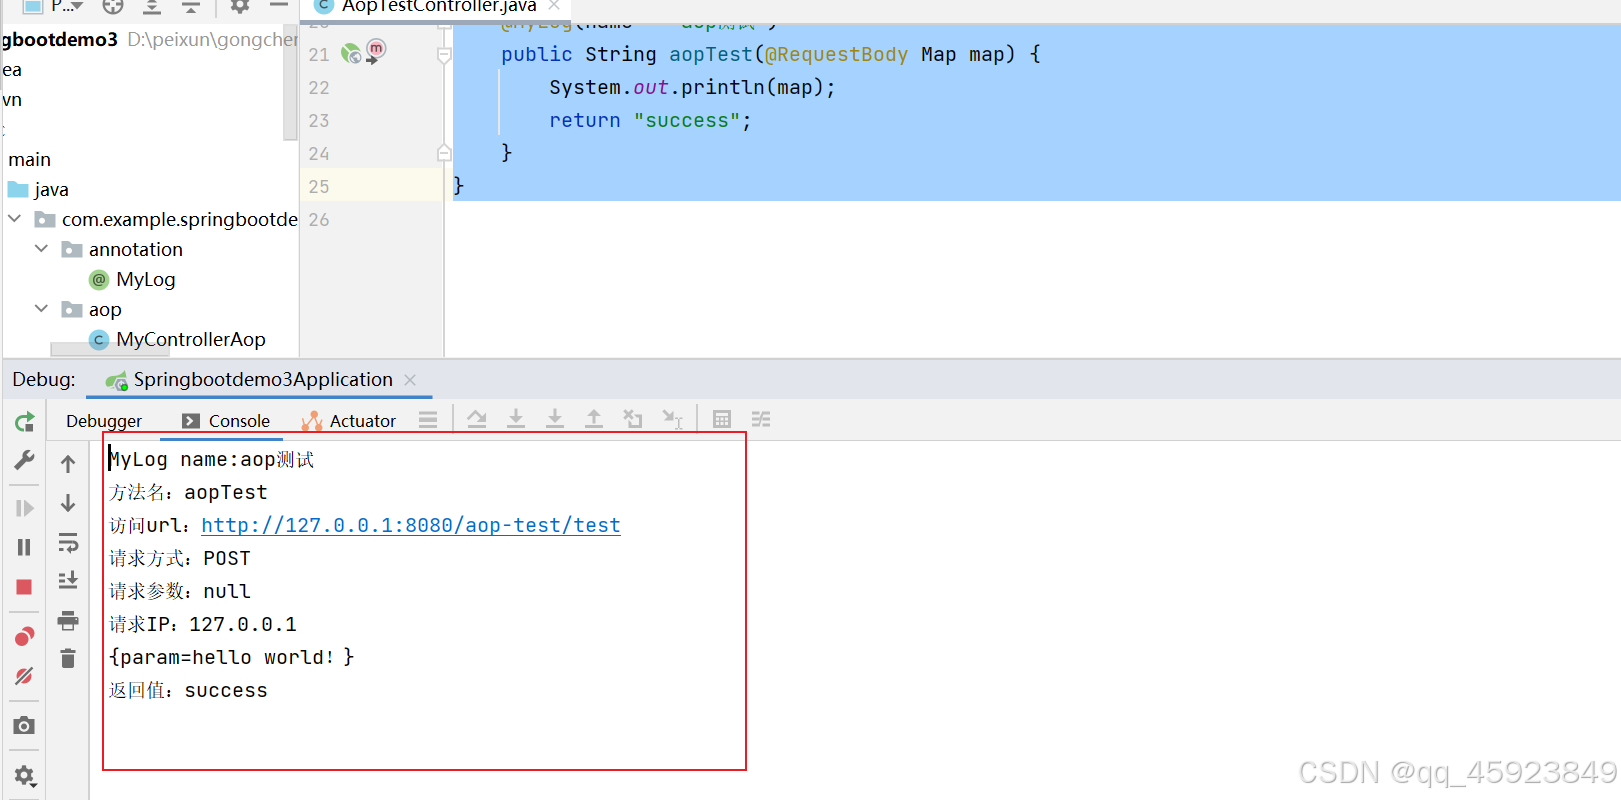Collapse the com.example.springbootde package node

coord(15,219)
